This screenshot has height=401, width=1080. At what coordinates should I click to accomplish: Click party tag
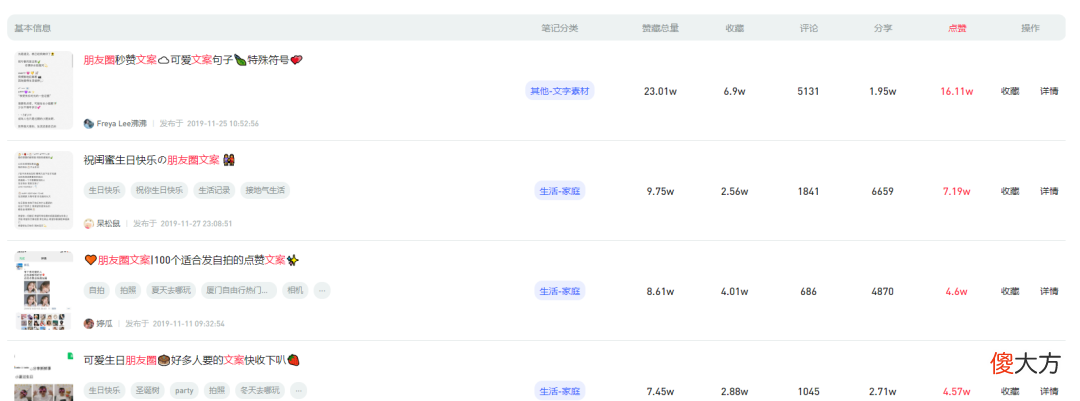[x=184, y=390]
